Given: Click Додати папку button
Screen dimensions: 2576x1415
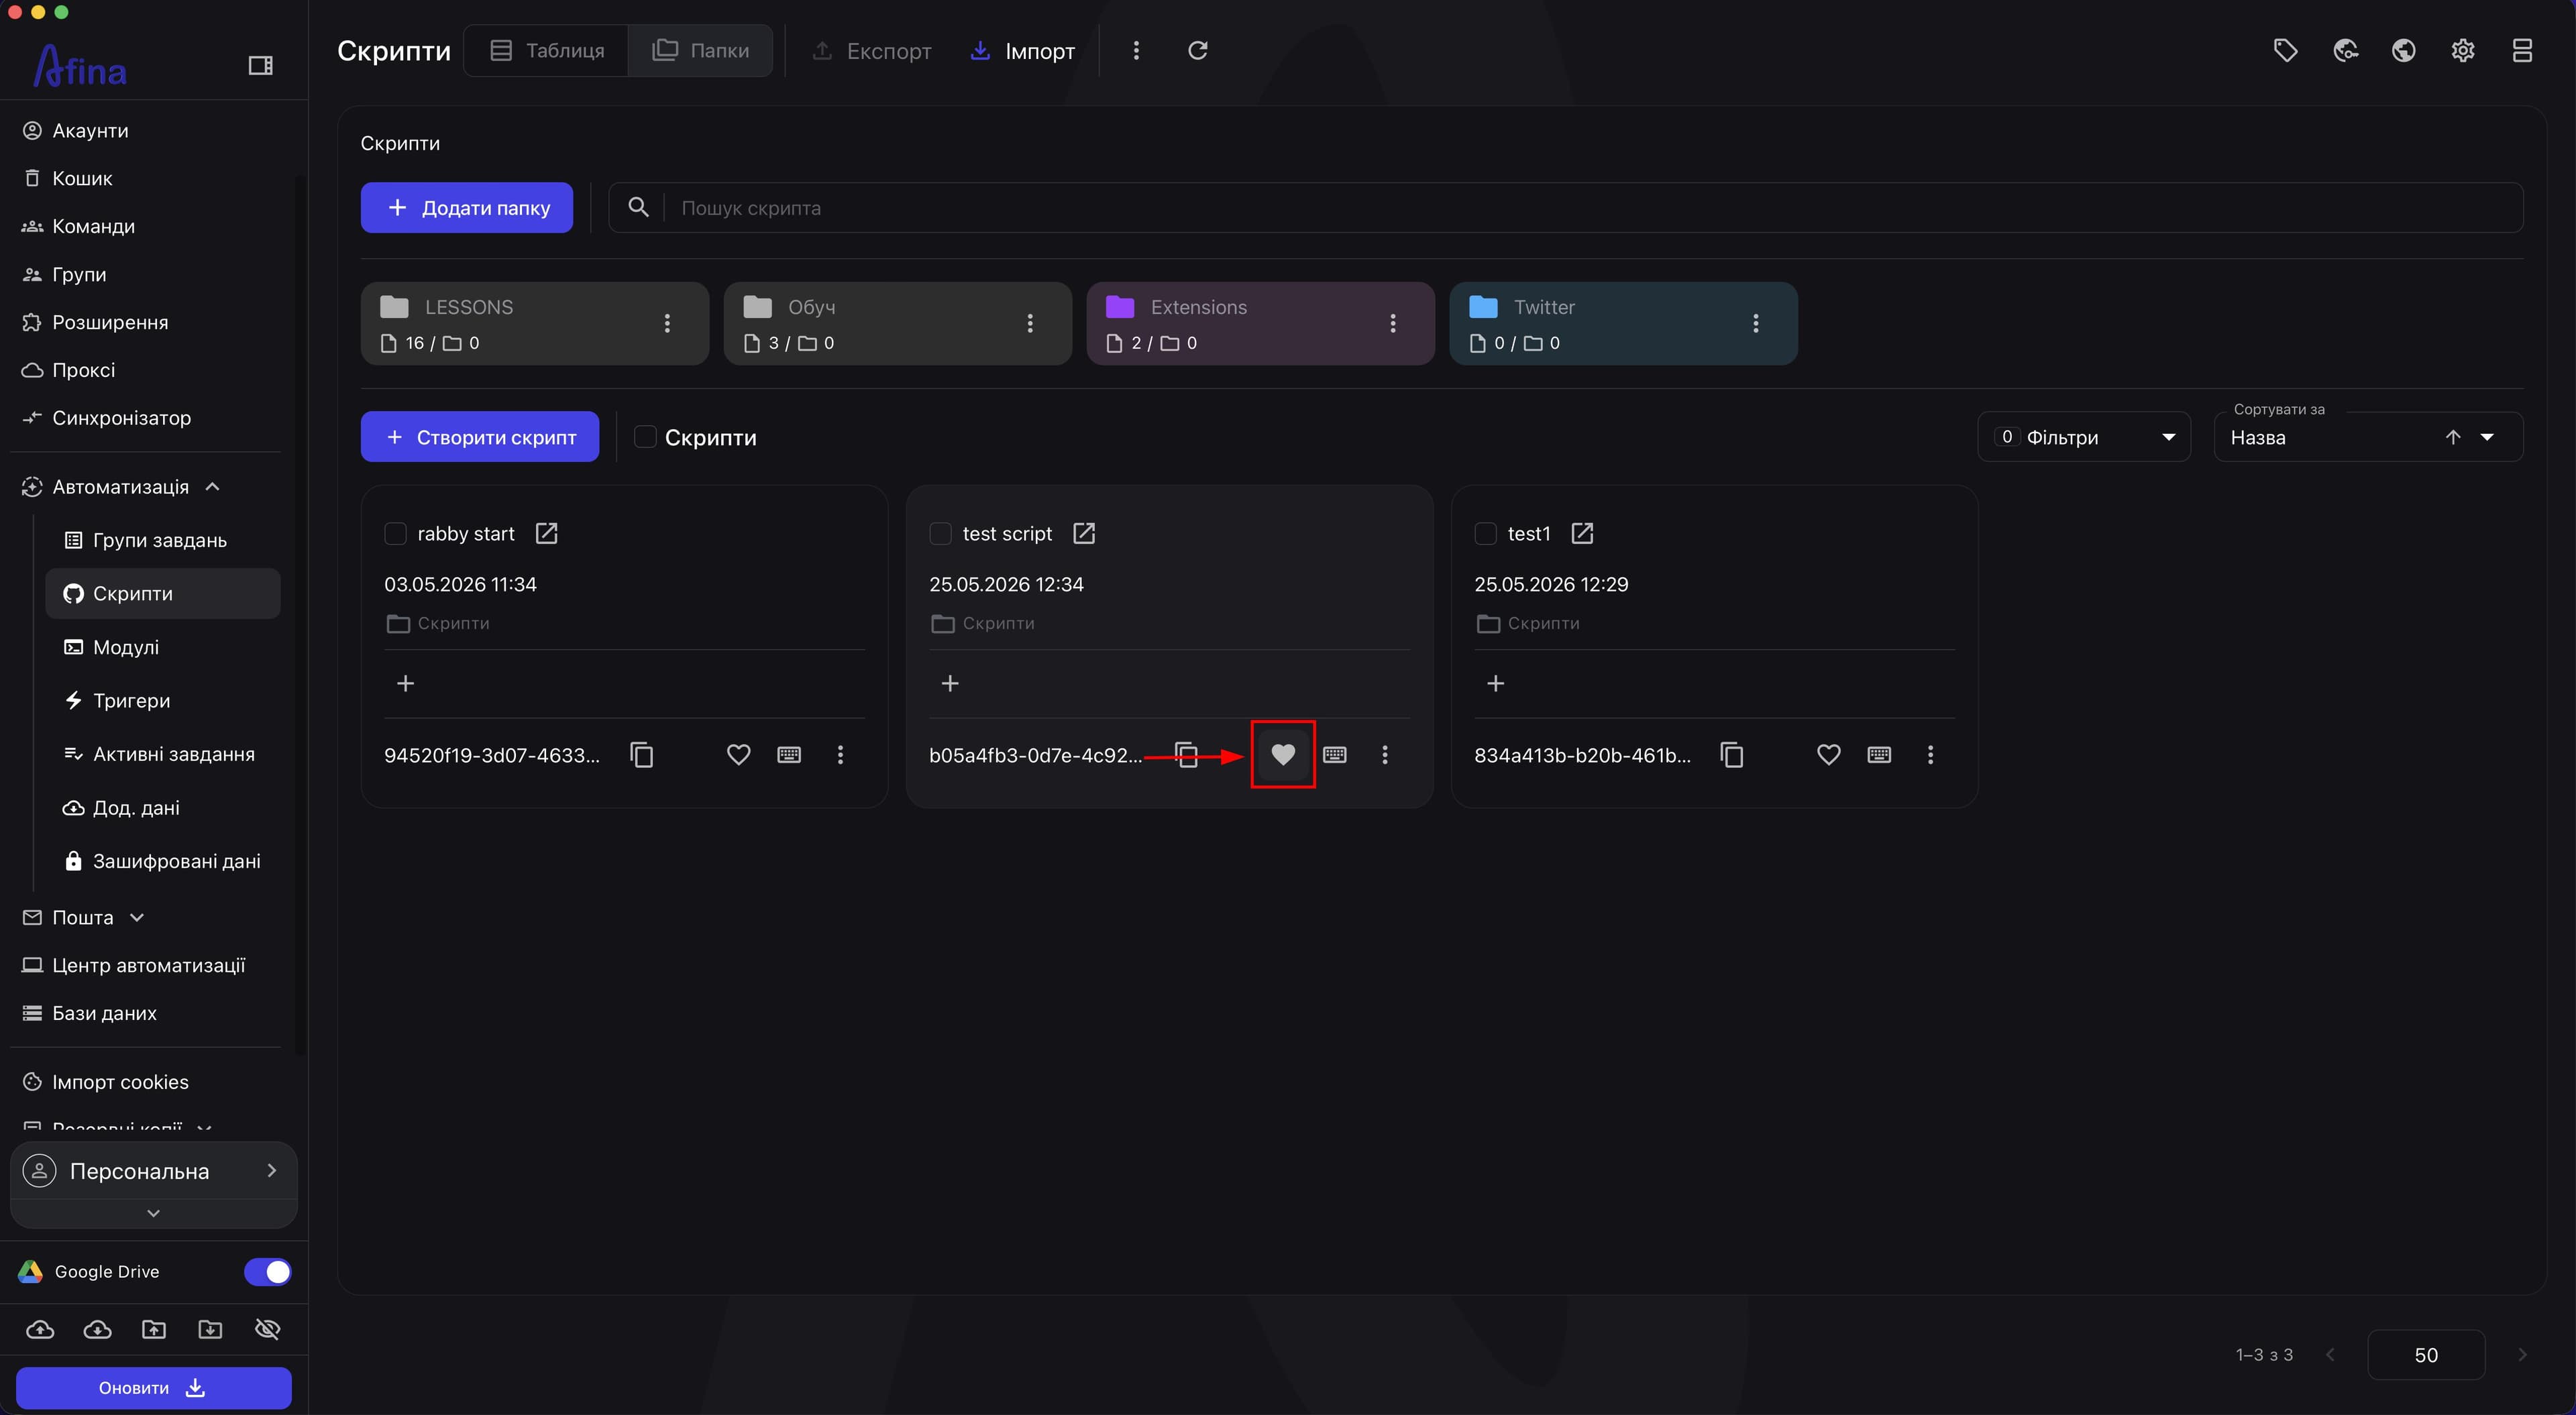Looking at the screenshot, I should pyautogui.click(x=467, y=208).
